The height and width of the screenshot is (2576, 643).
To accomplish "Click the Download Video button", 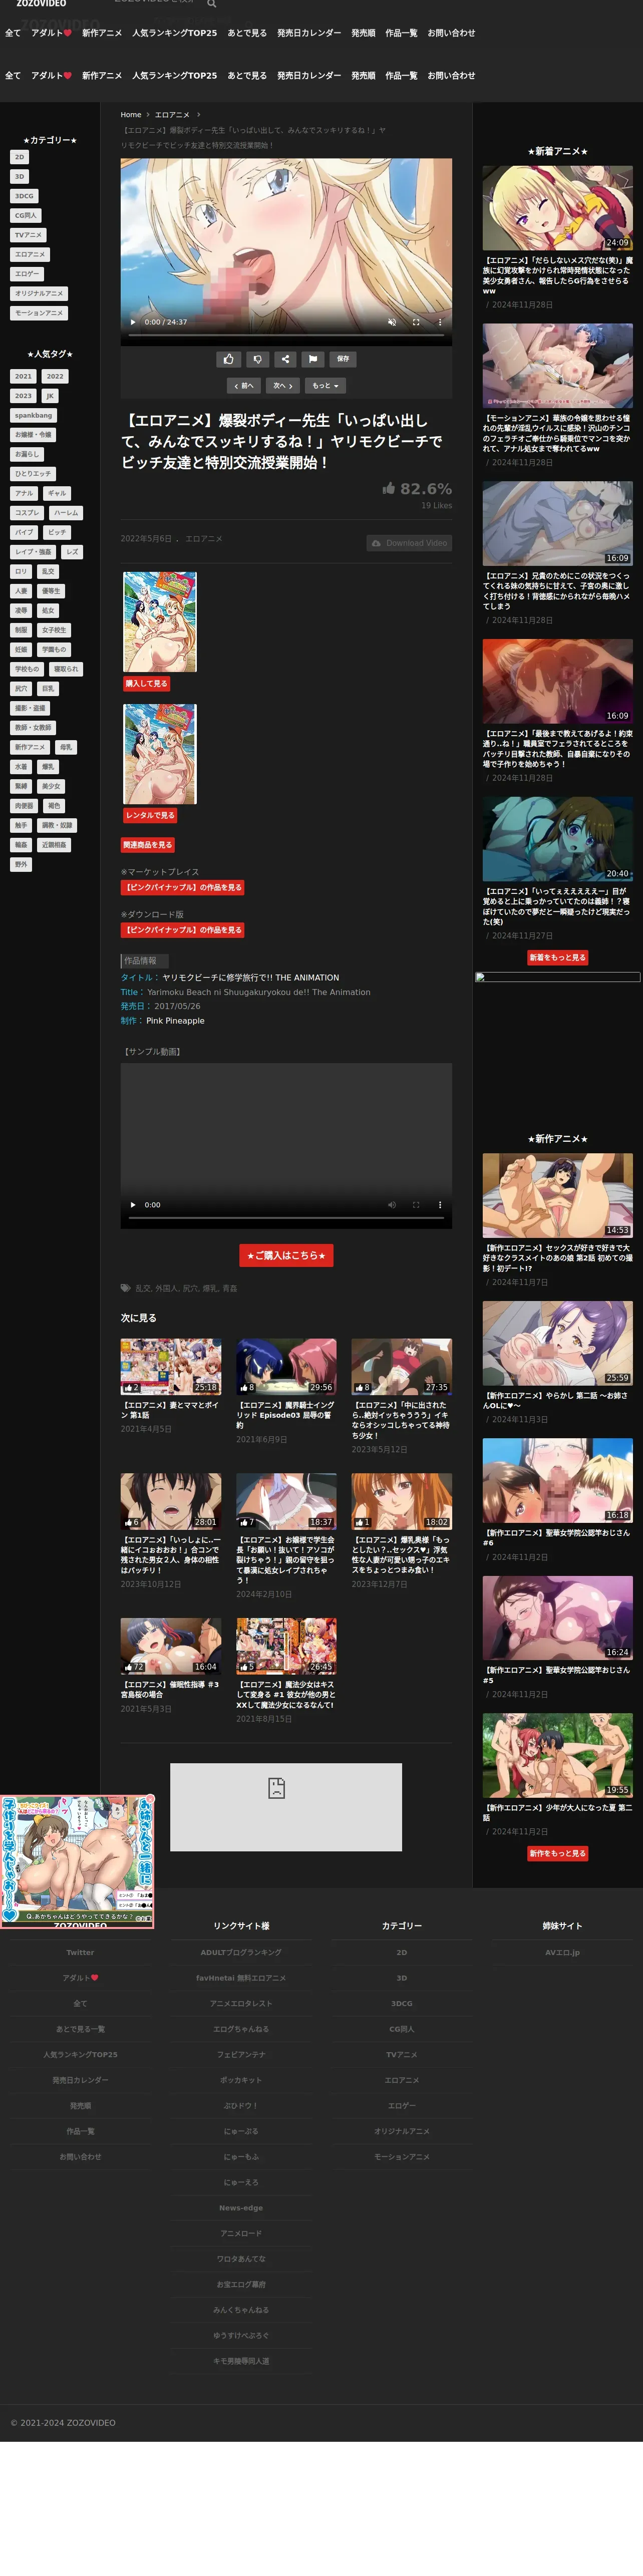I will [x=409, y=543].
